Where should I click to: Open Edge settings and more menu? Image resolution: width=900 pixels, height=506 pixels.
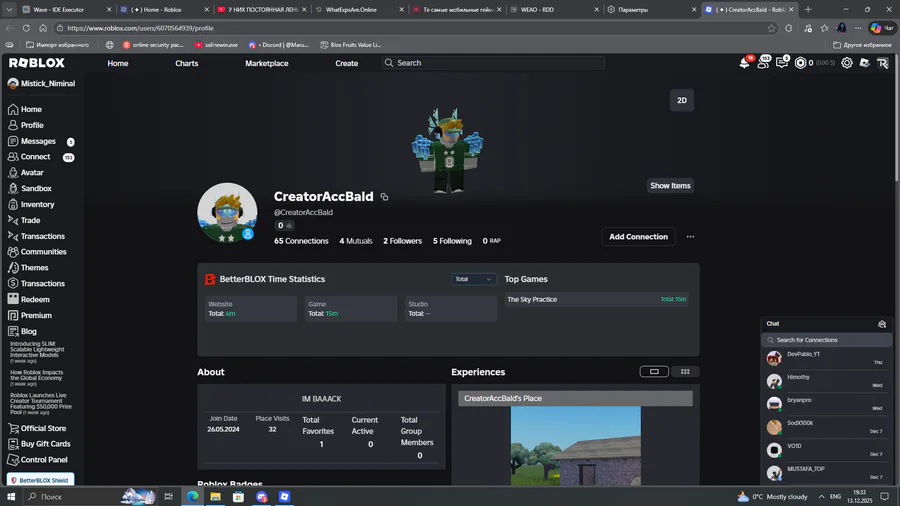[858, 28]
